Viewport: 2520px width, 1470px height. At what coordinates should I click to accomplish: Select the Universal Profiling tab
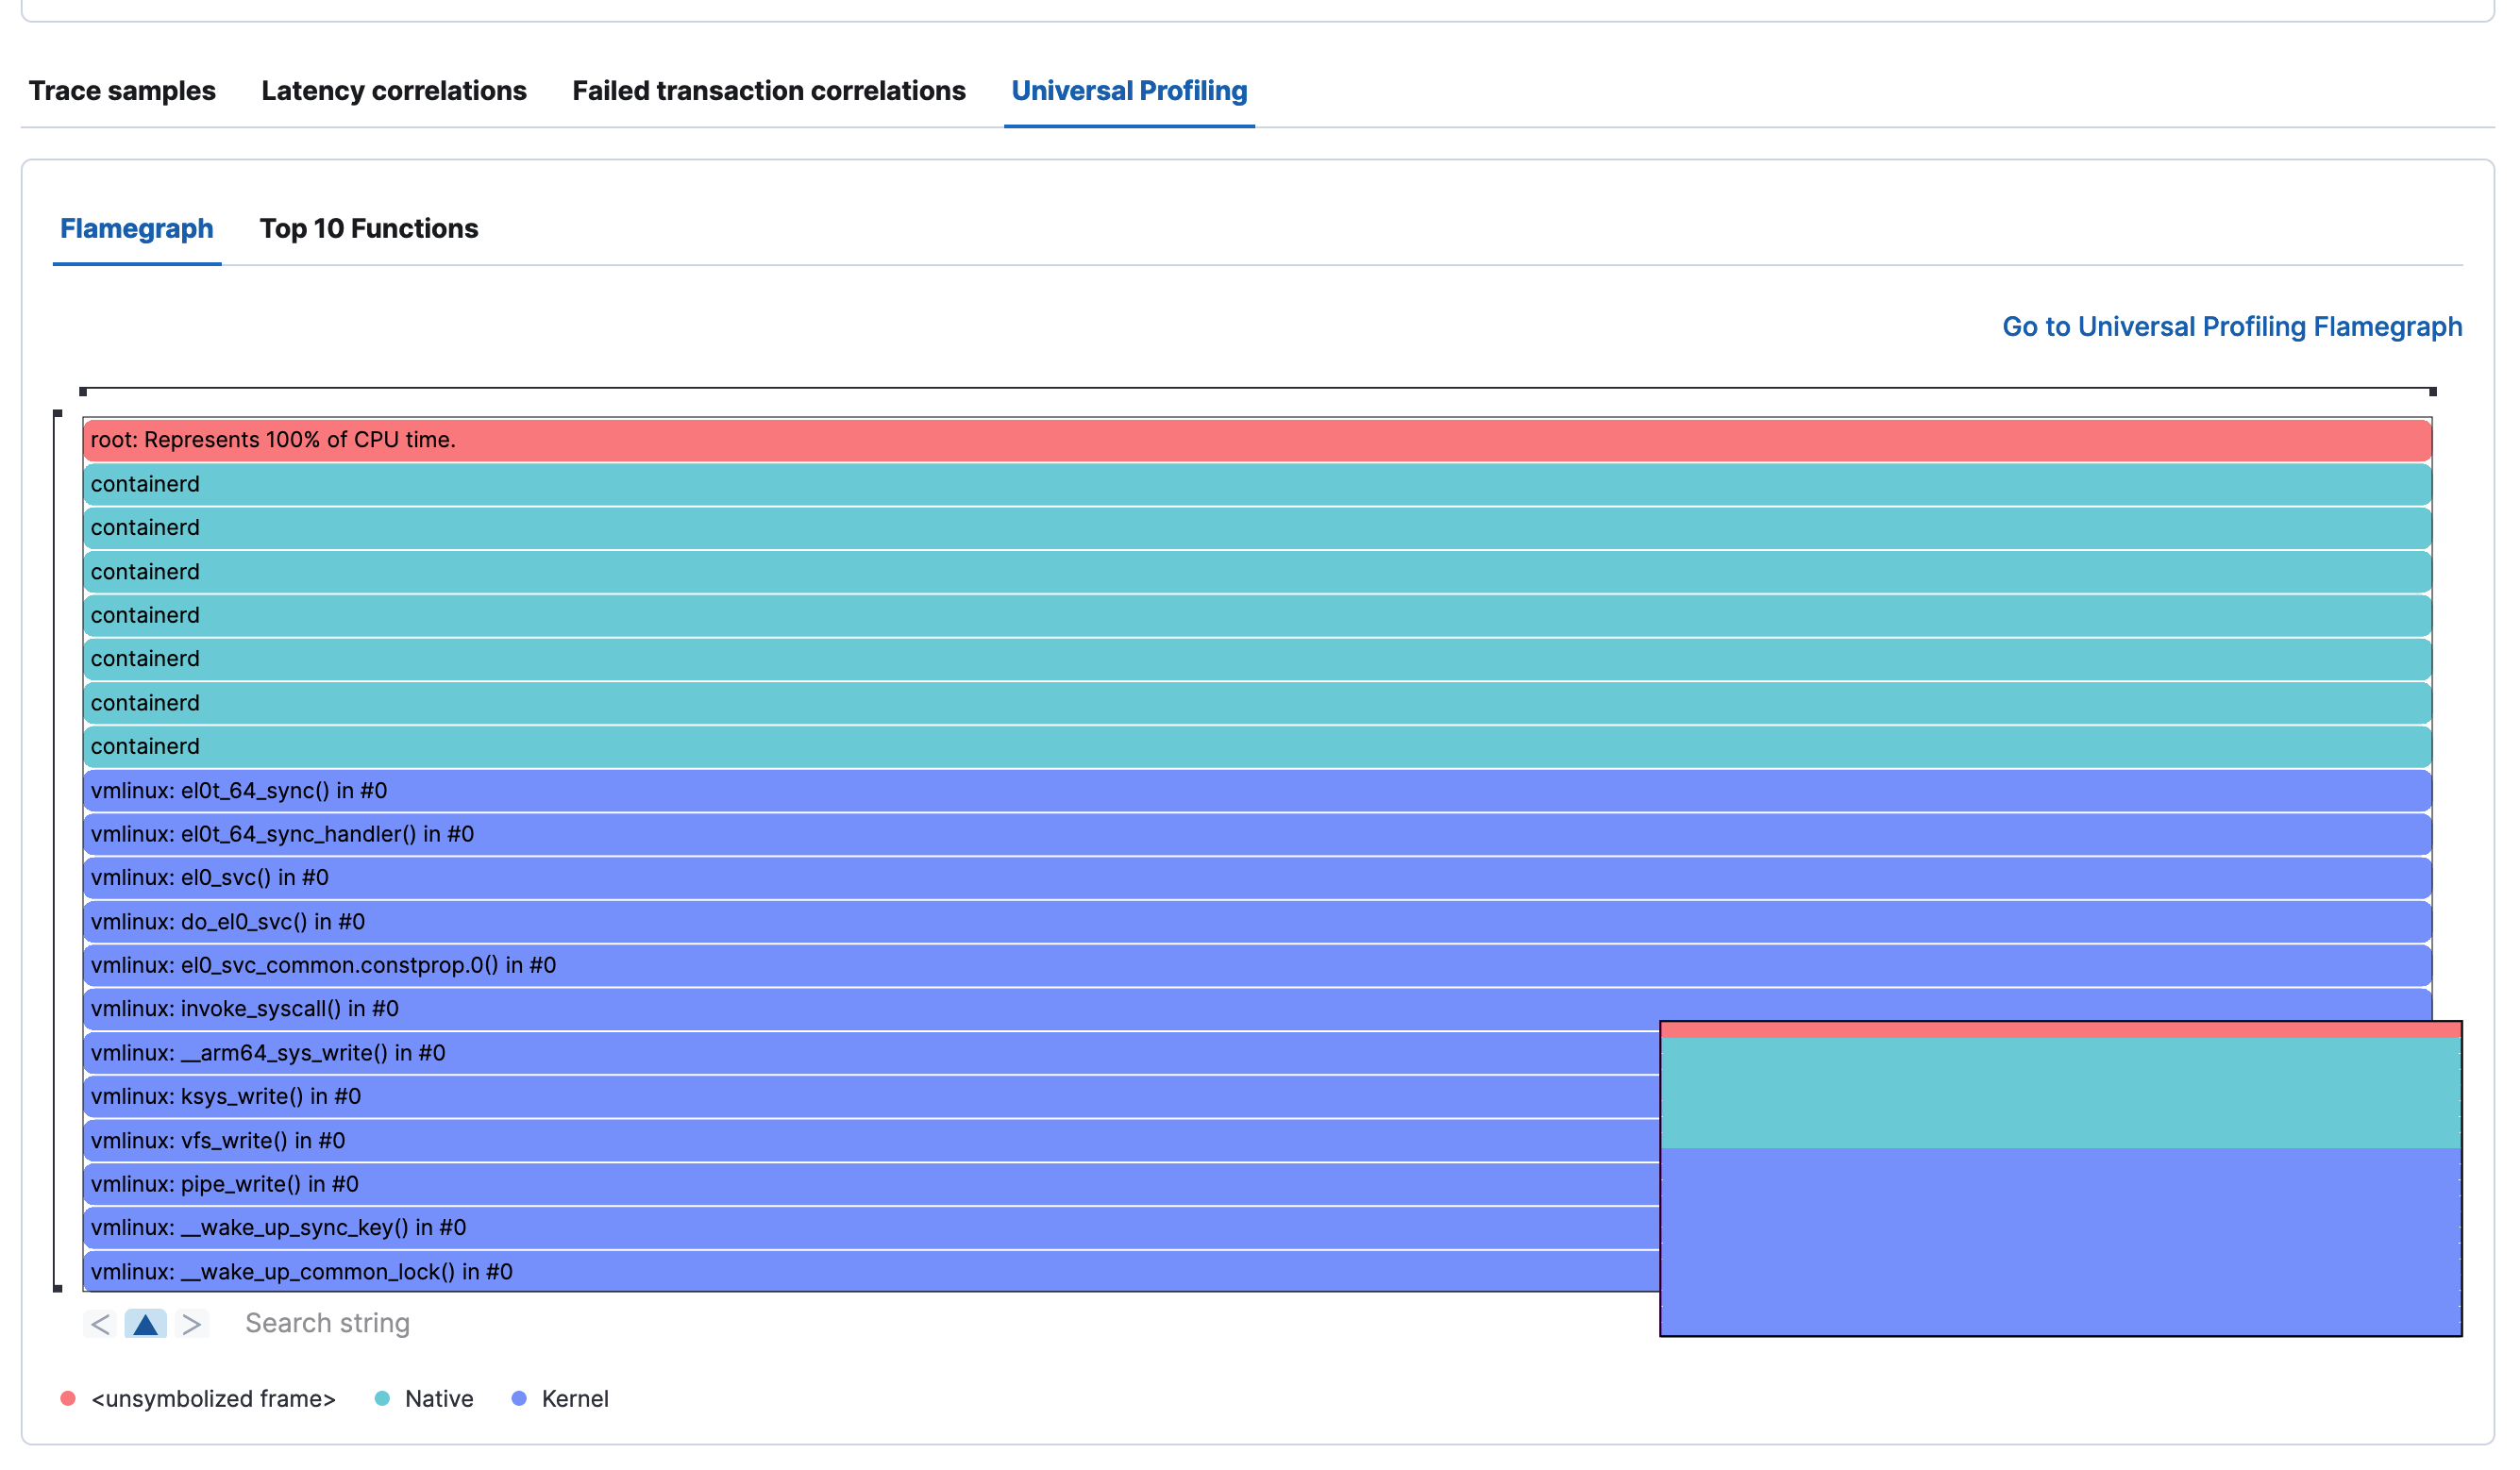[x=1129, y=91]
